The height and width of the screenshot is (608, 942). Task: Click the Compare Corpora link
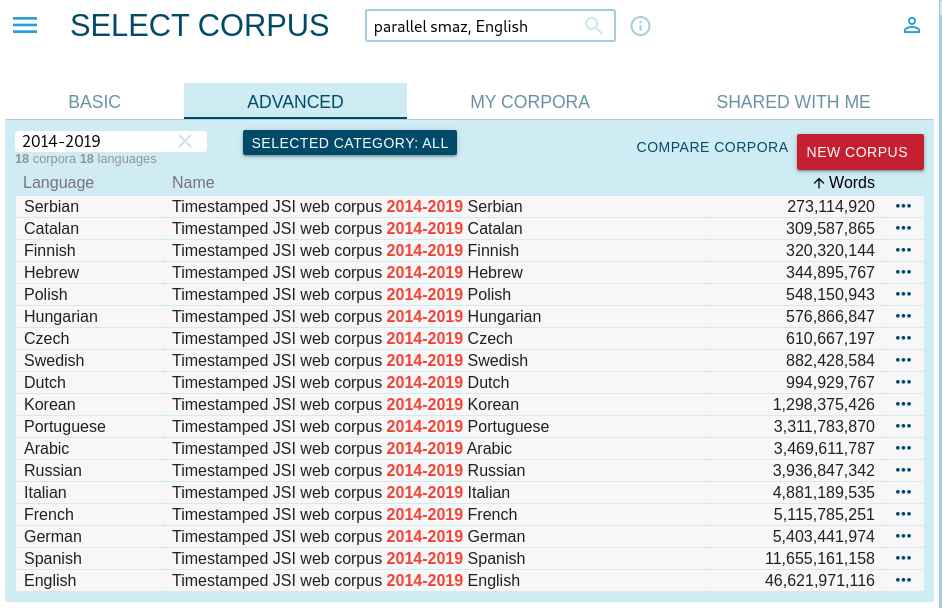point(712,147)
